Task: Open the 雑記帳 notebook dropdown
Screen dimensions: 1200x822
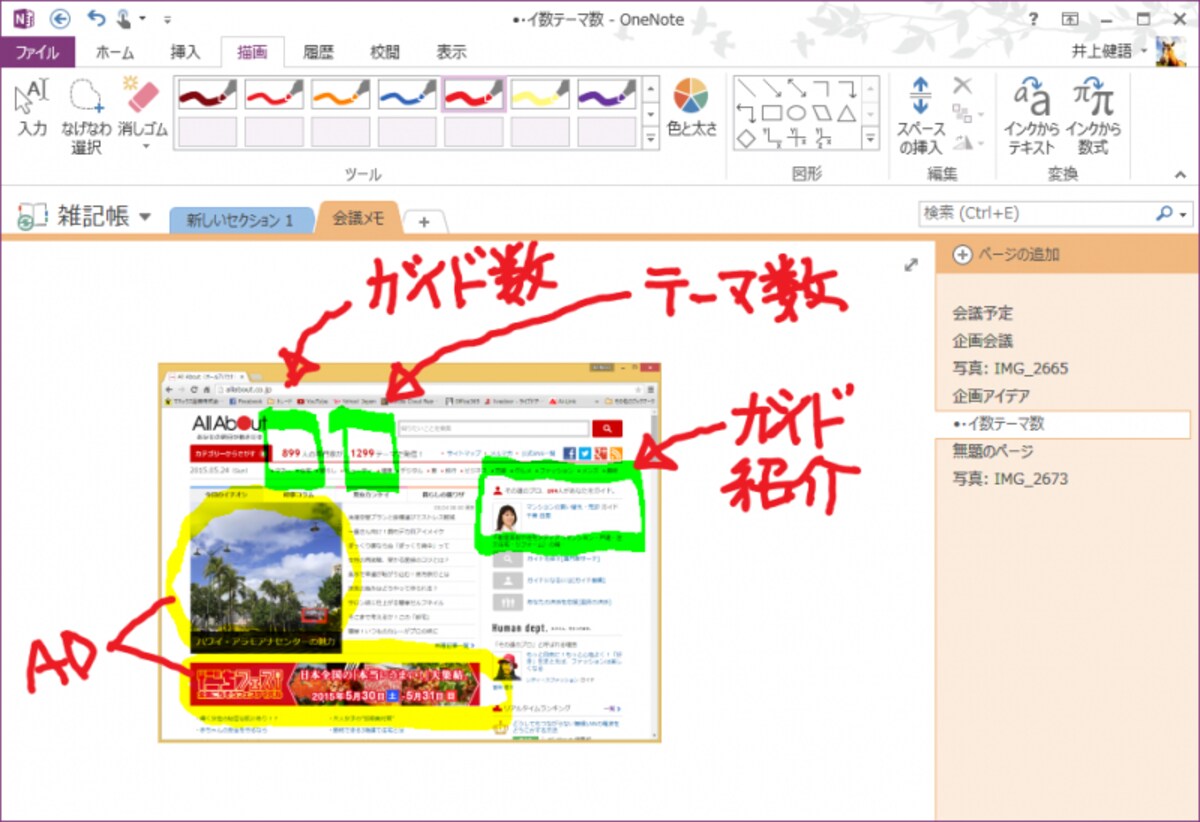Action: coord(145,217)
